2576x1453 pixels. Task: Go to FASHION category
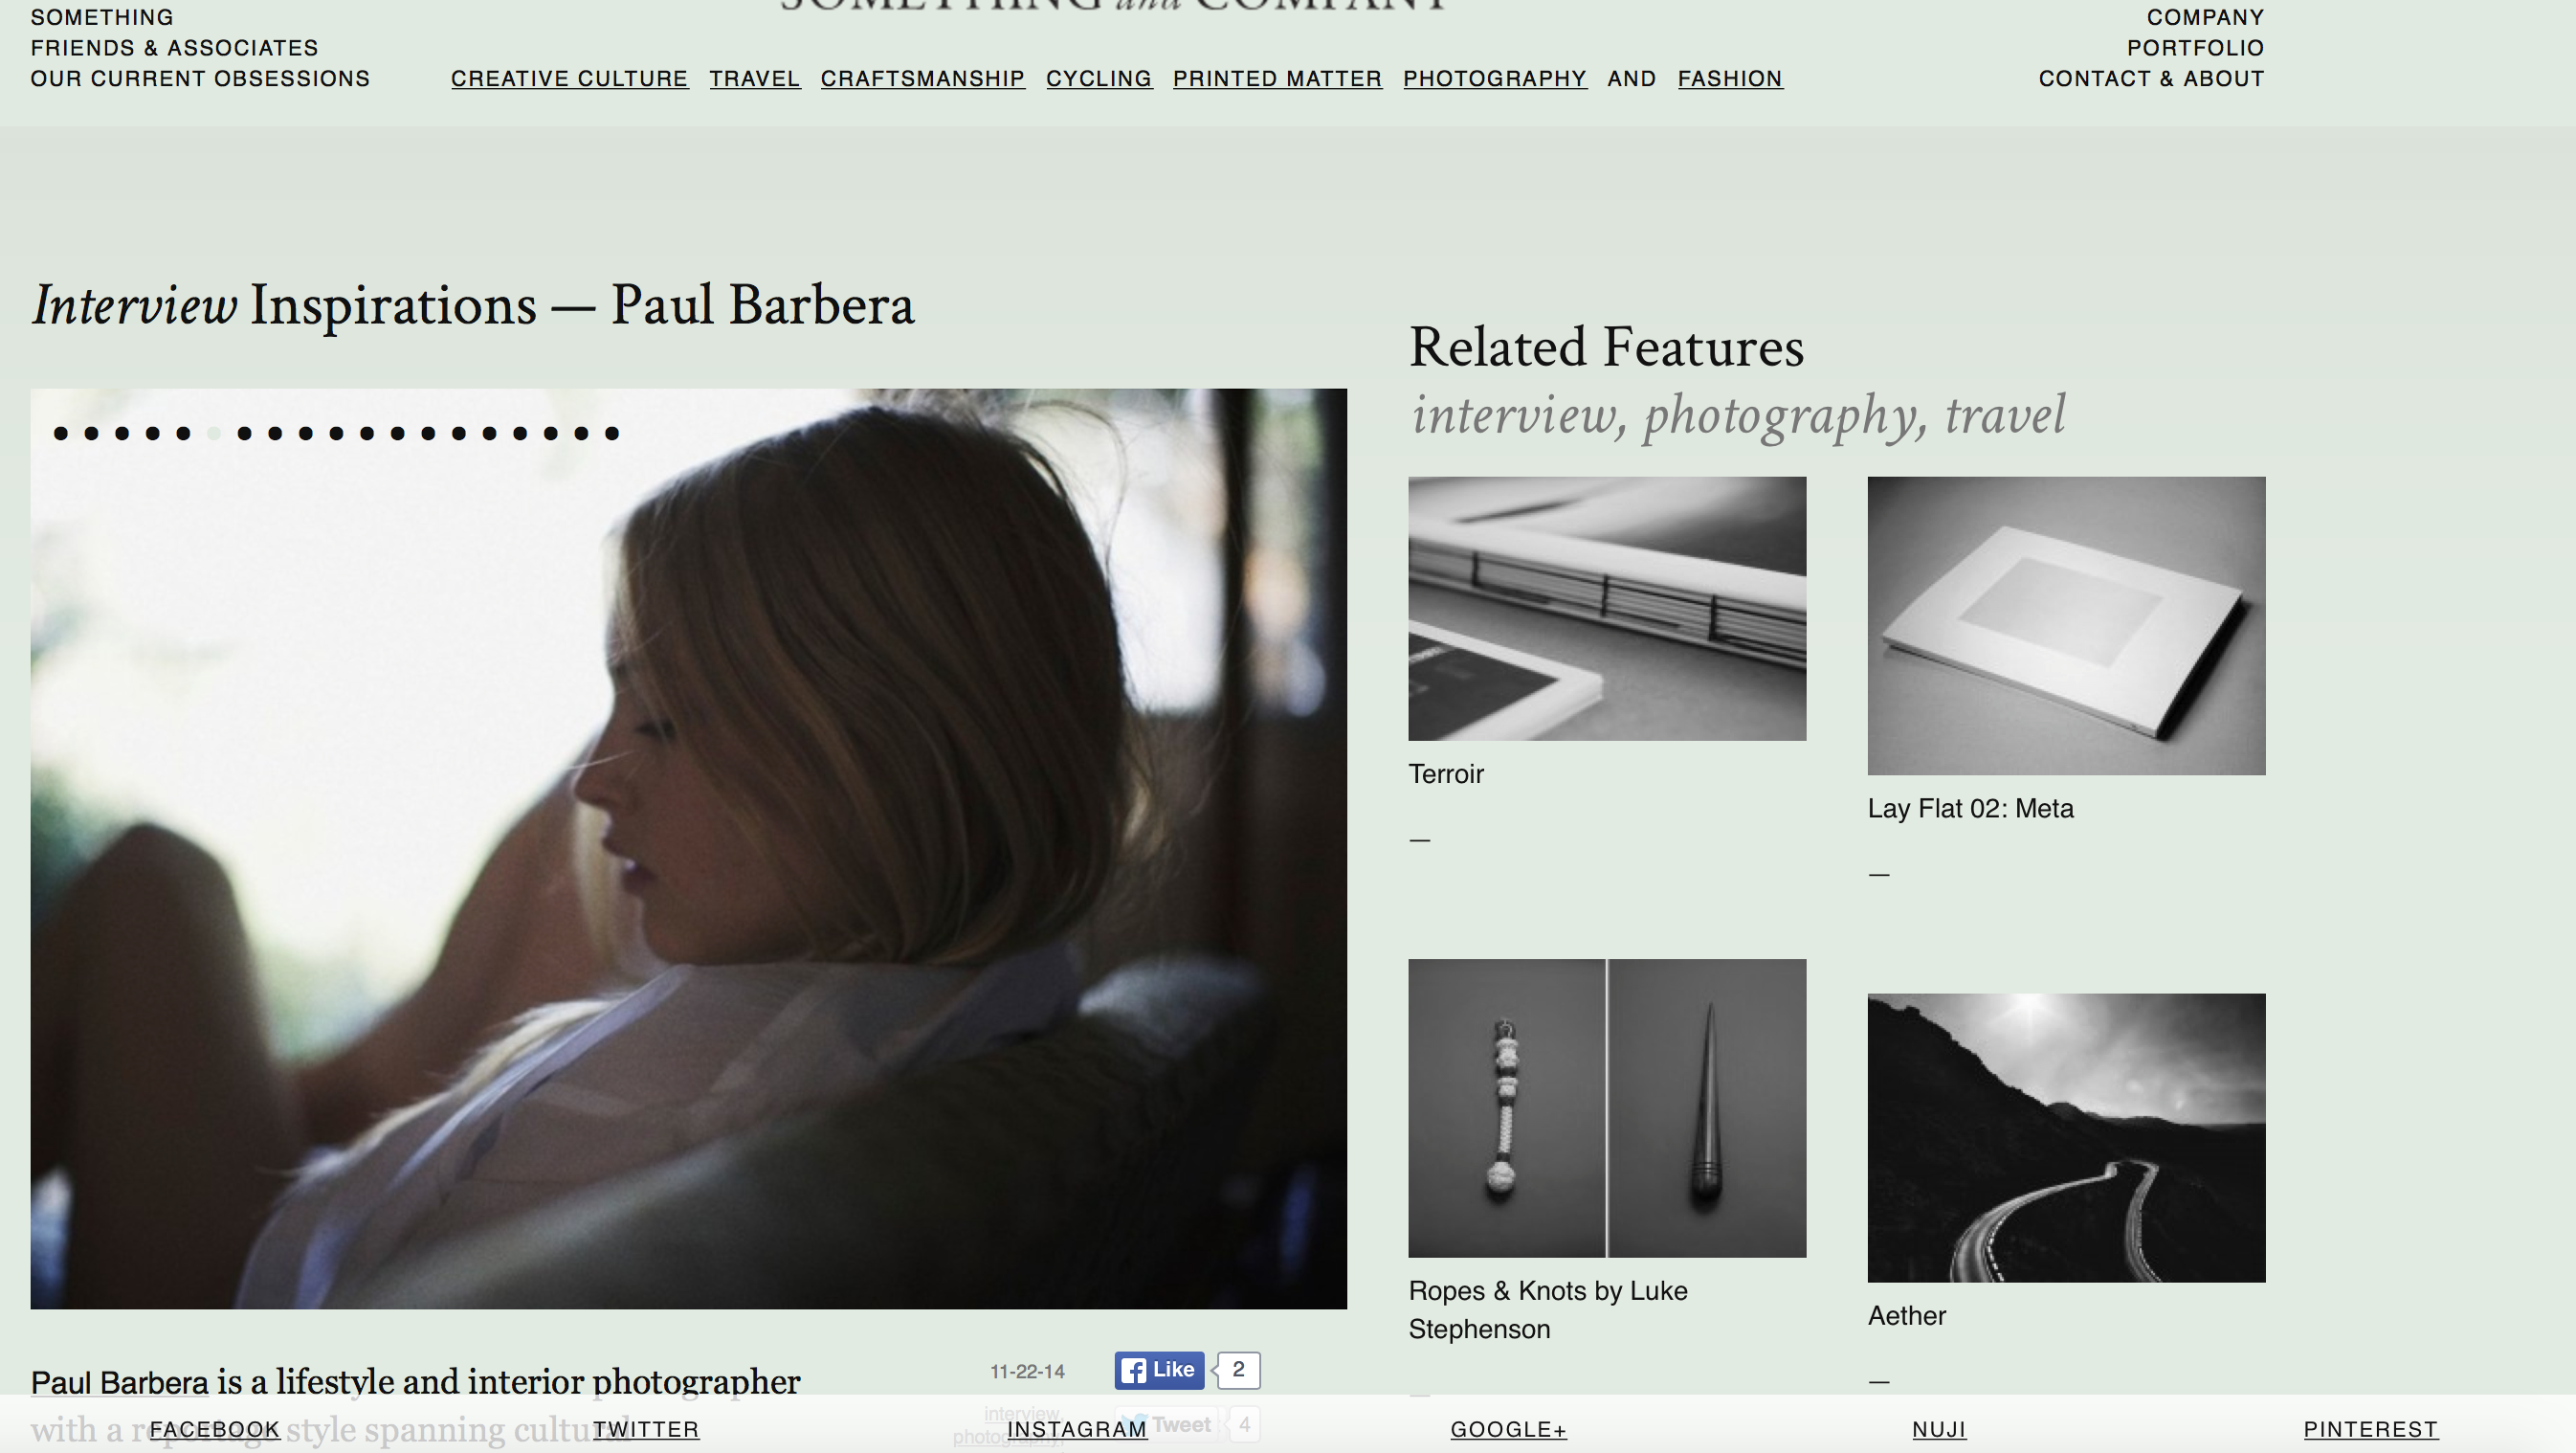point(1730,78)
